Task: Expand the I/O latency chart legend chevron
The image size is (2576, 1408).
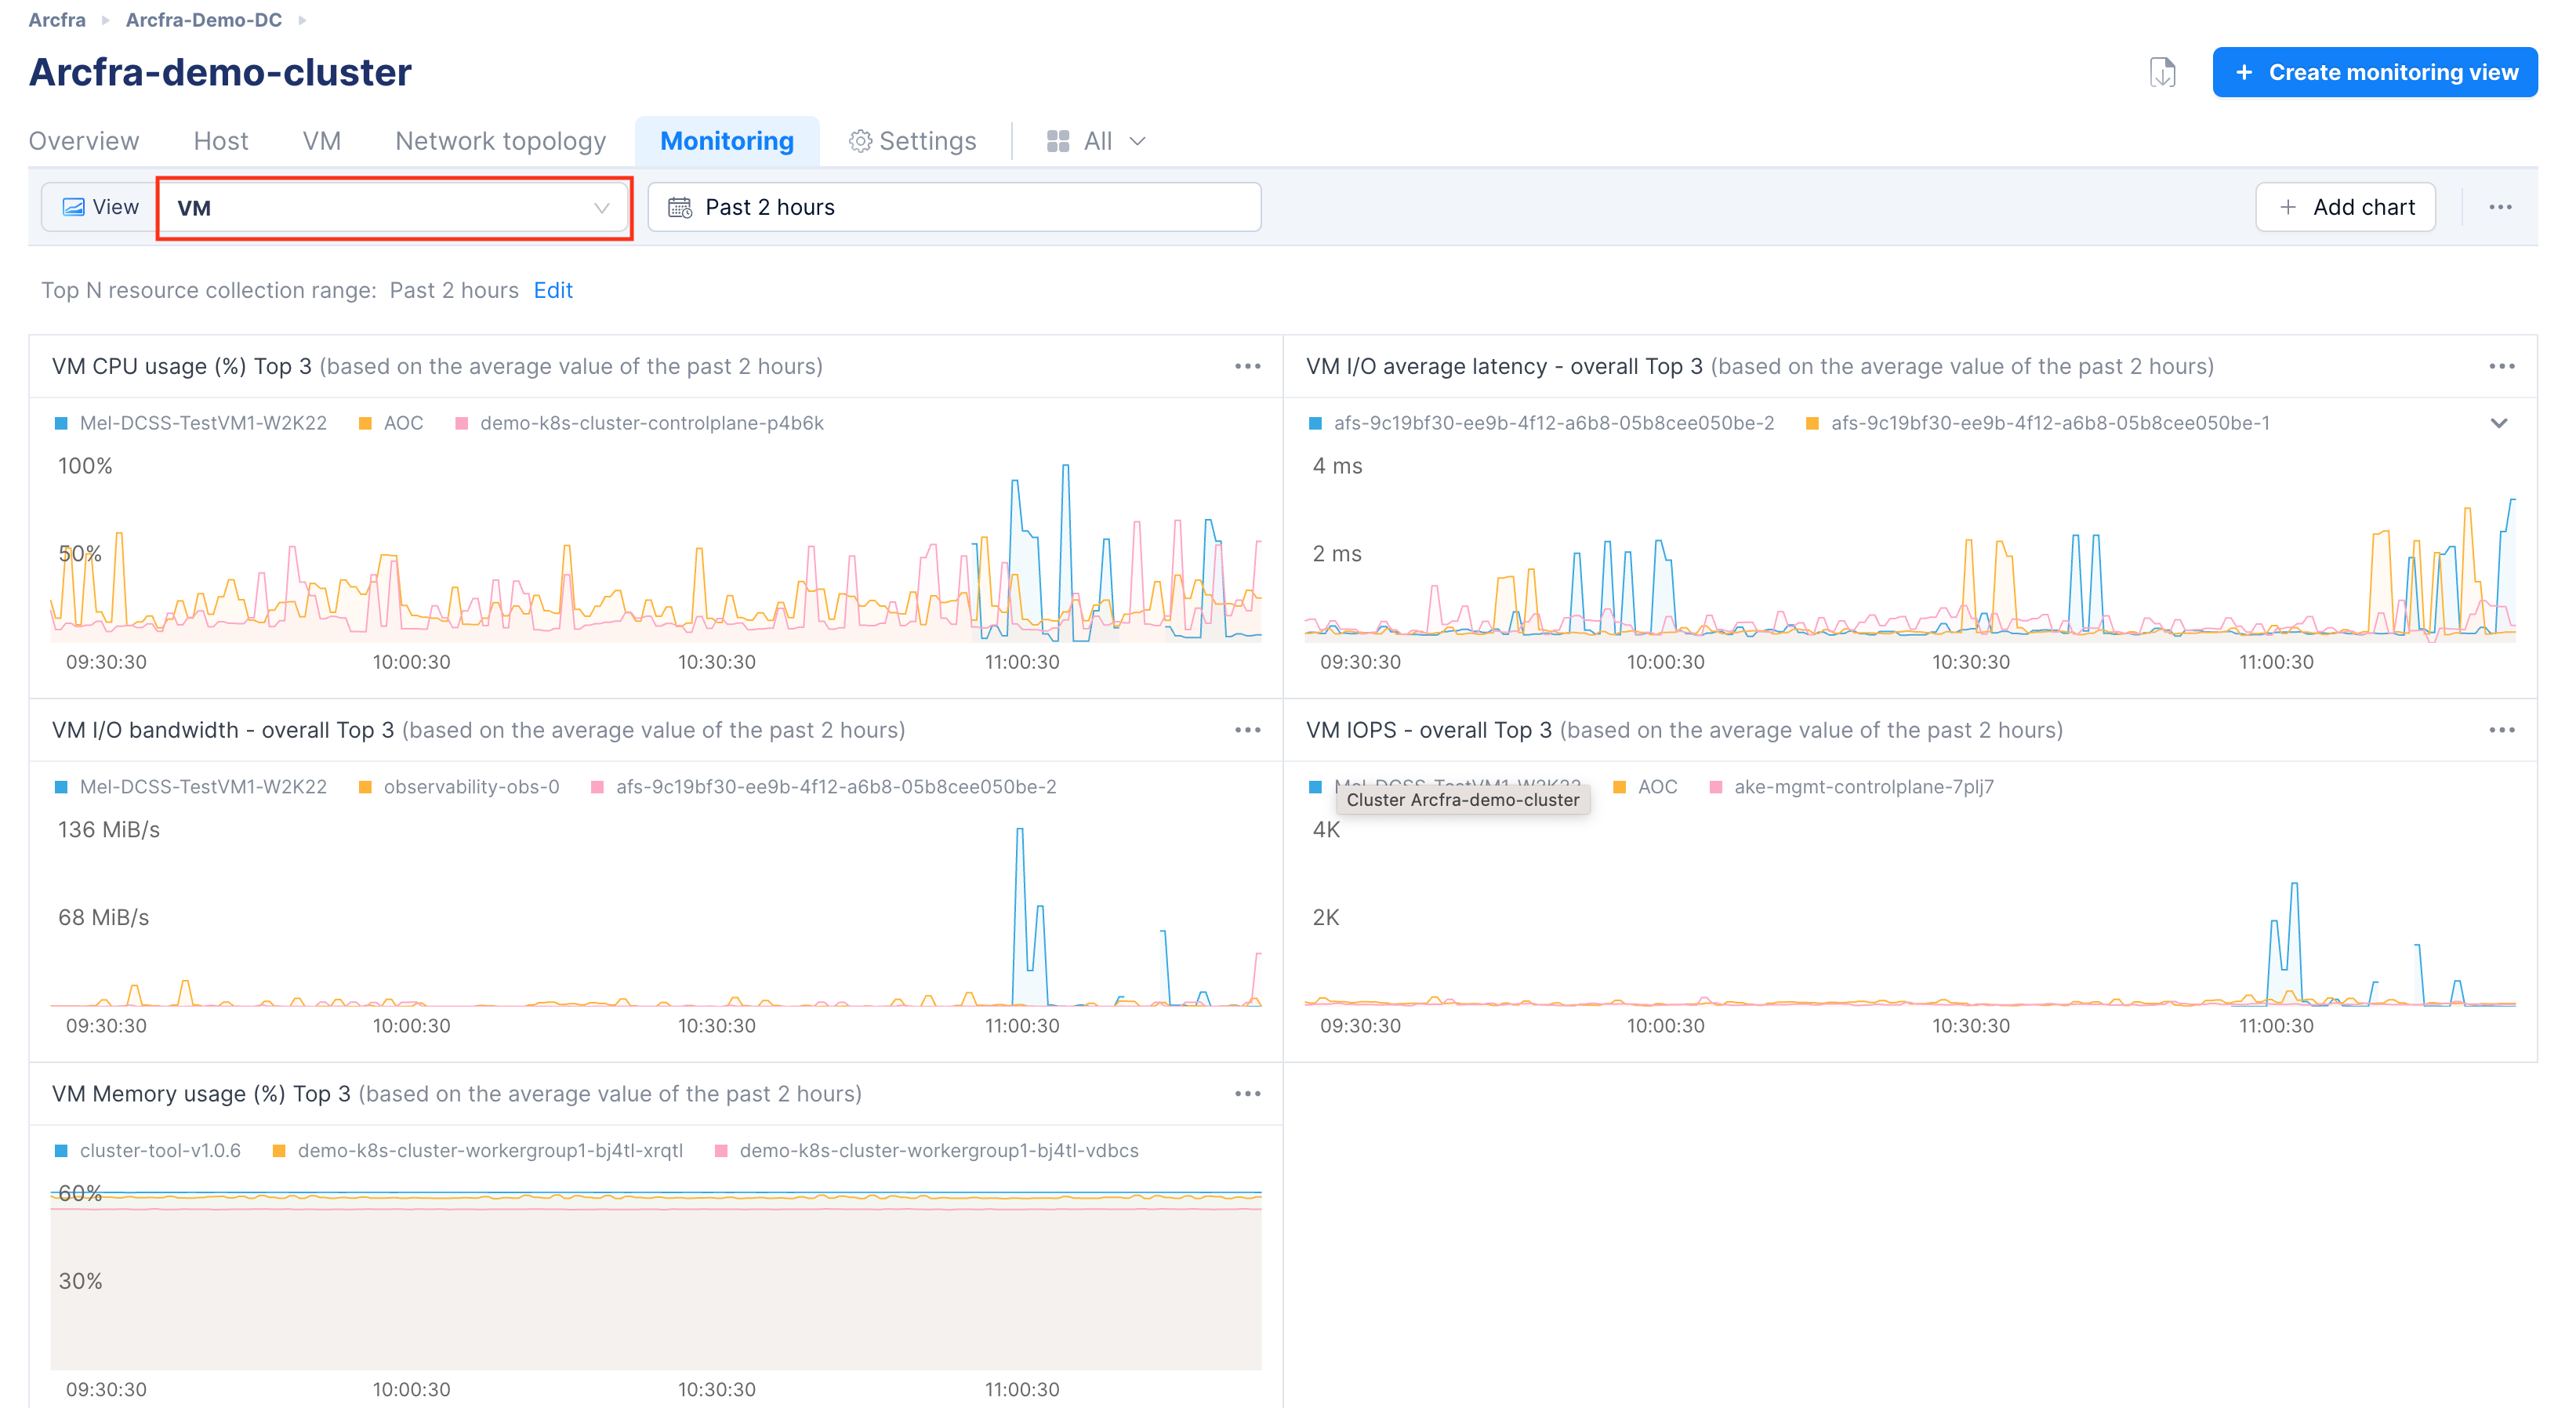Action: (x=2498, y=423)
